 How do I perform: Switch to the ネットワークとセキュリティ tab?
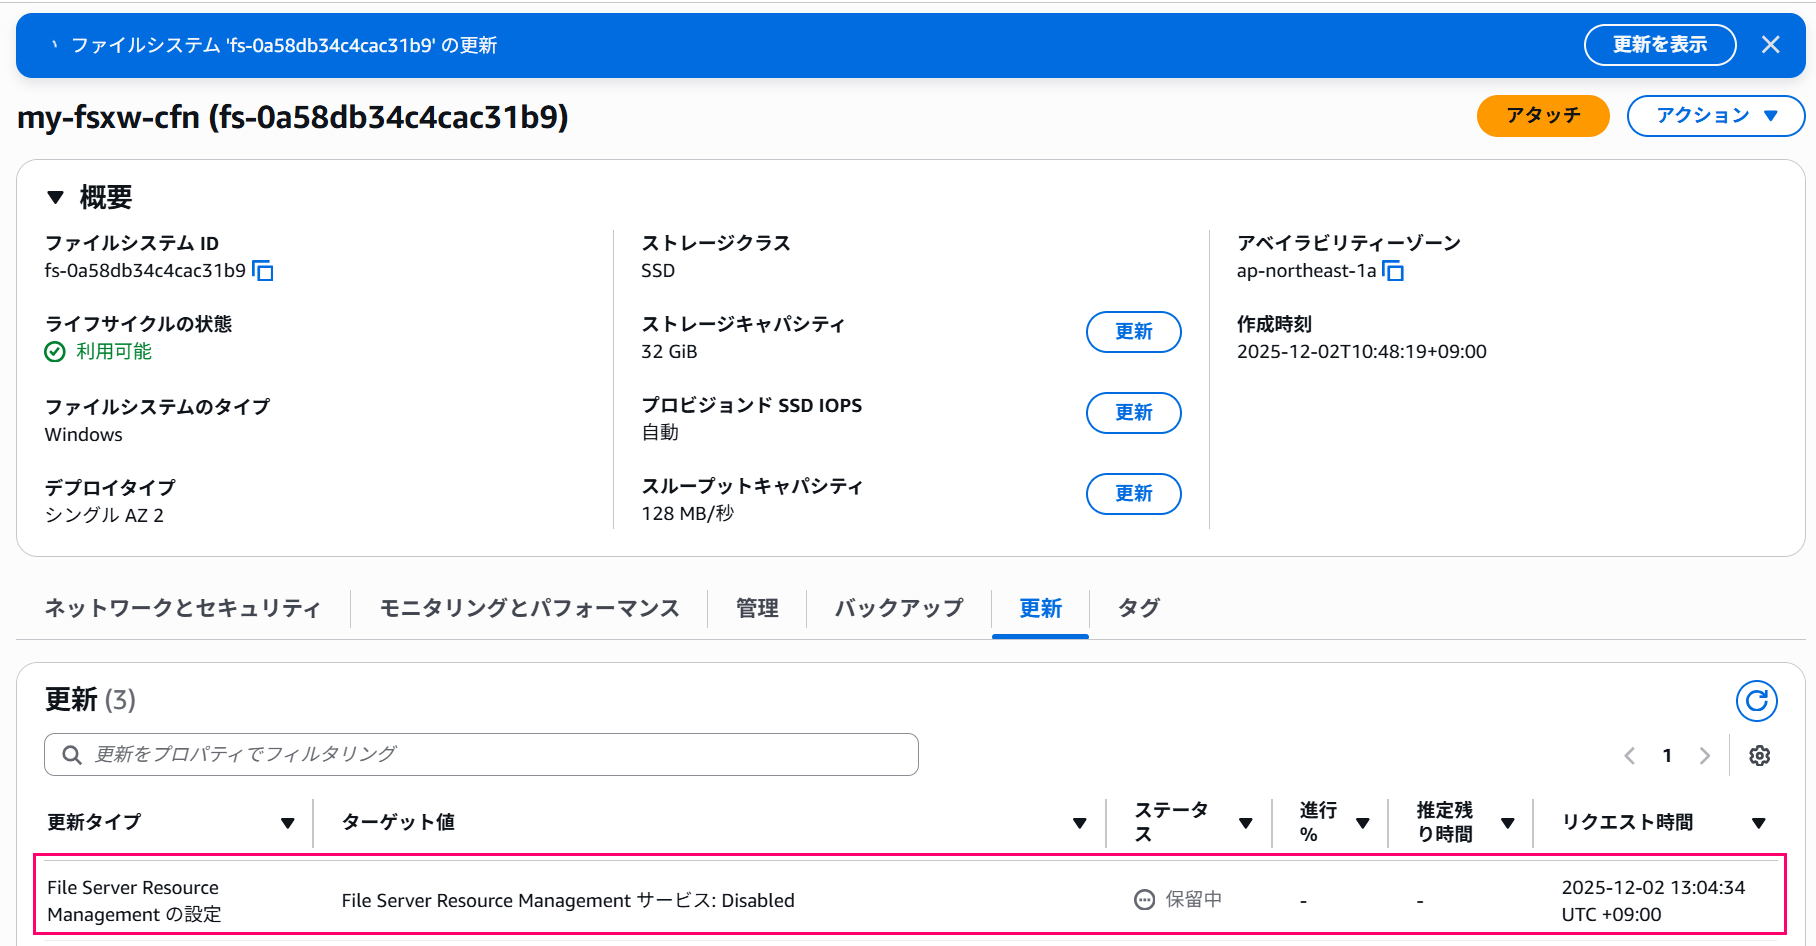(x=182, y=608)
